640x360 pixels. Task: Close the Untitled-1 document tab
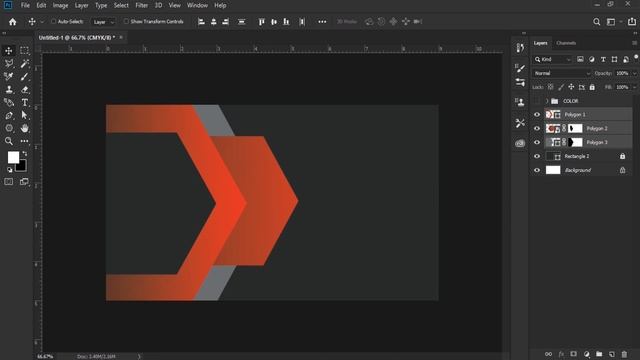[x=121, y=38]
